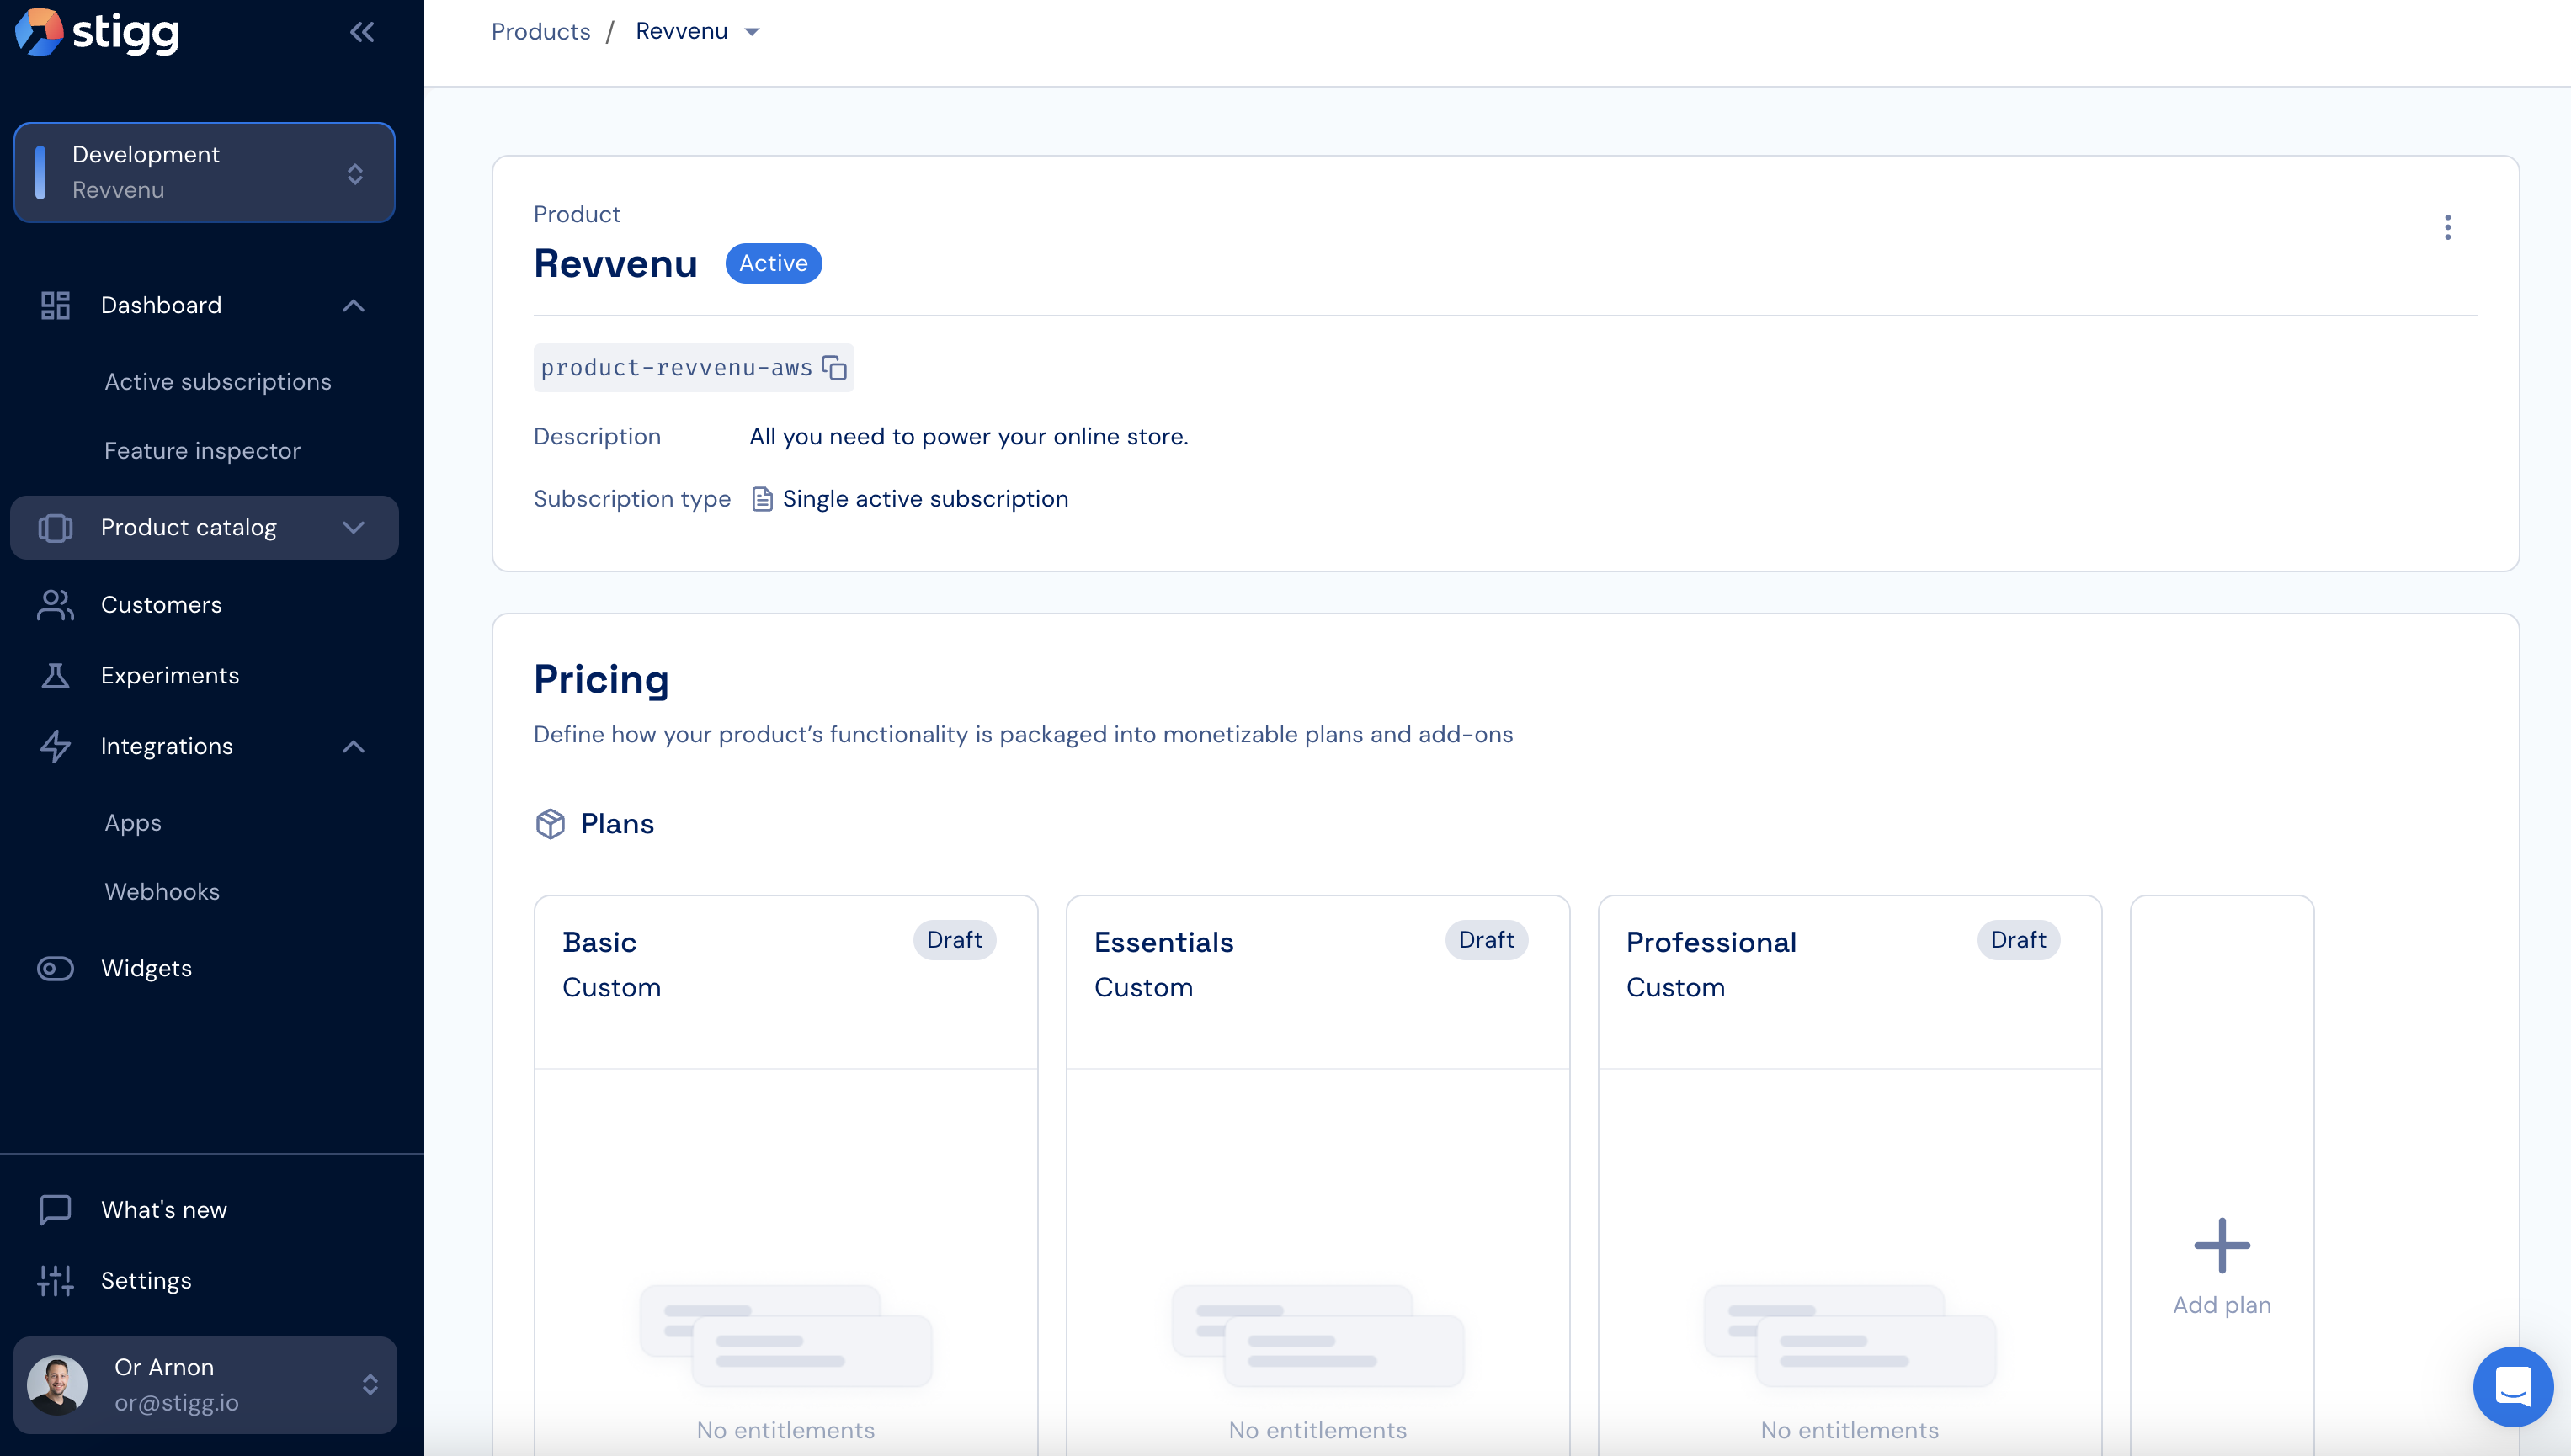Click the product-revvenu-aws identifier text

click(677, 368)
